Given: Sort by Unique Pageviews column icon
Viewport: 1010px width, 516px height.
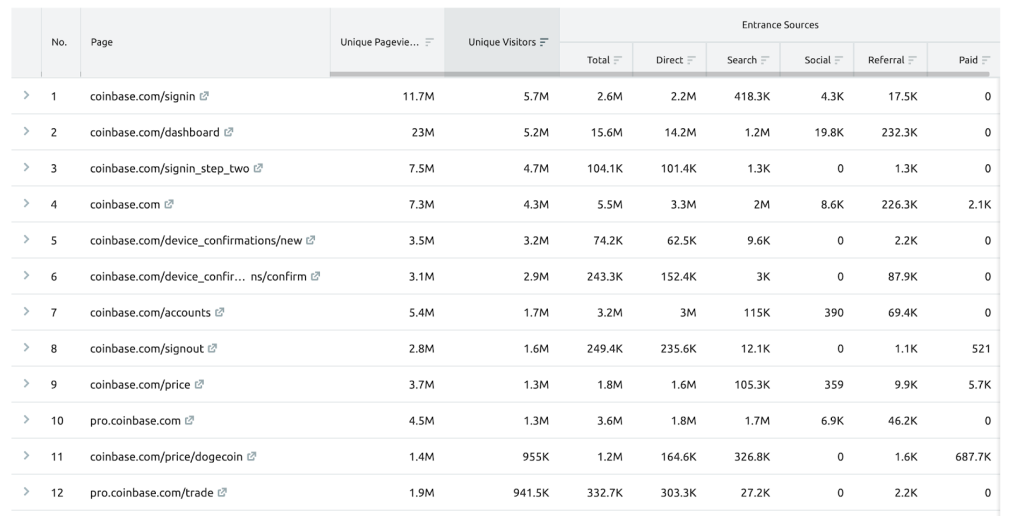Looking at the screenshot, I should pos(429,42).
